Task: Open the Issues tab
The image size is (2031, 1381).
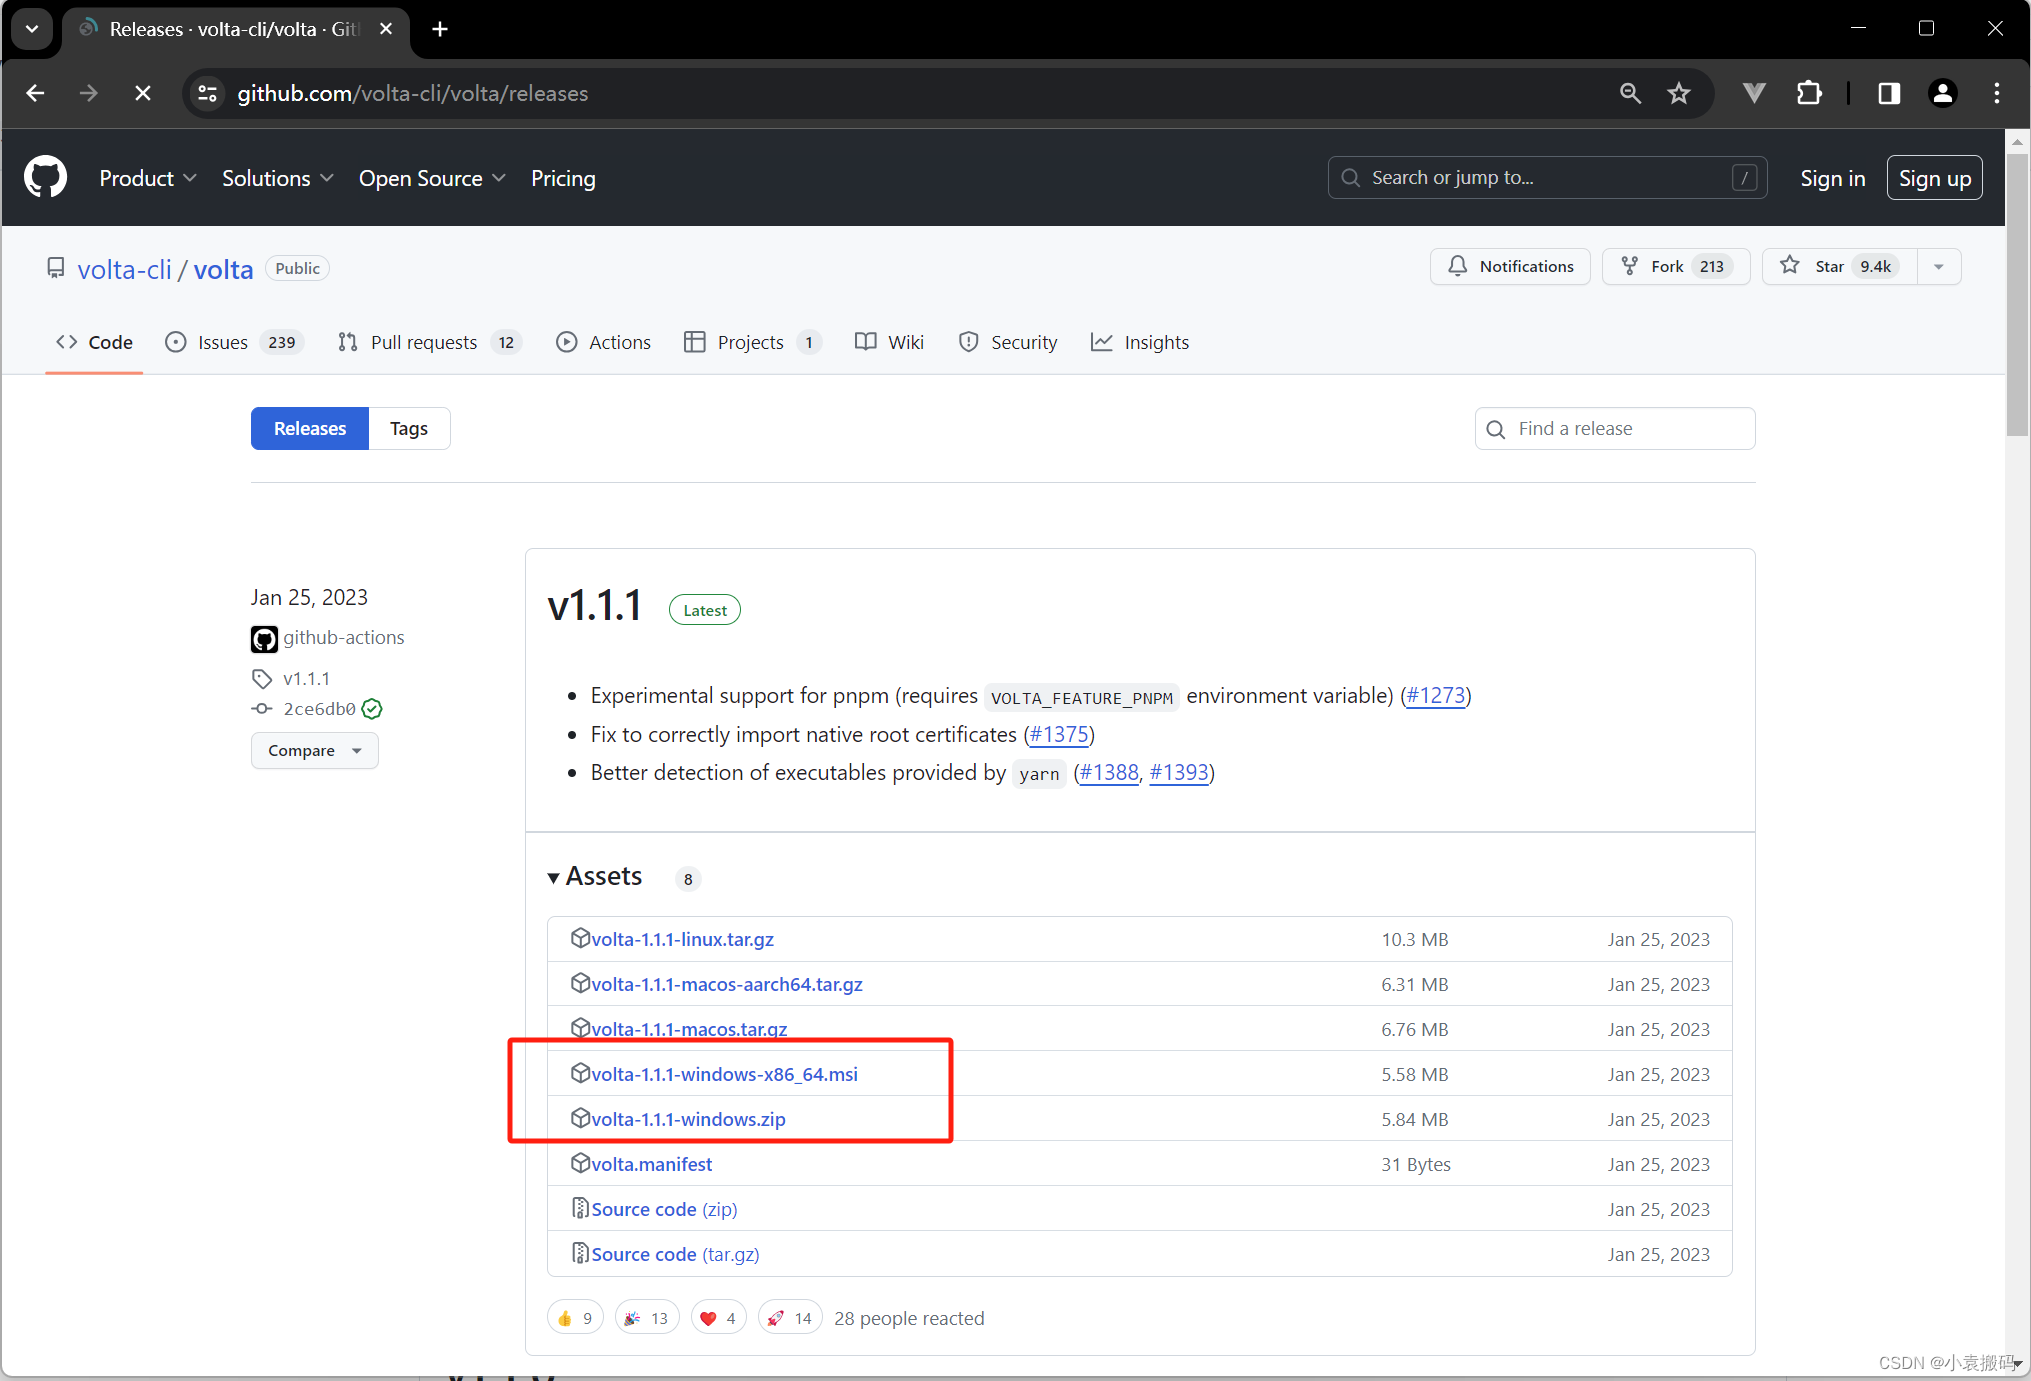Action: [233, 342]
